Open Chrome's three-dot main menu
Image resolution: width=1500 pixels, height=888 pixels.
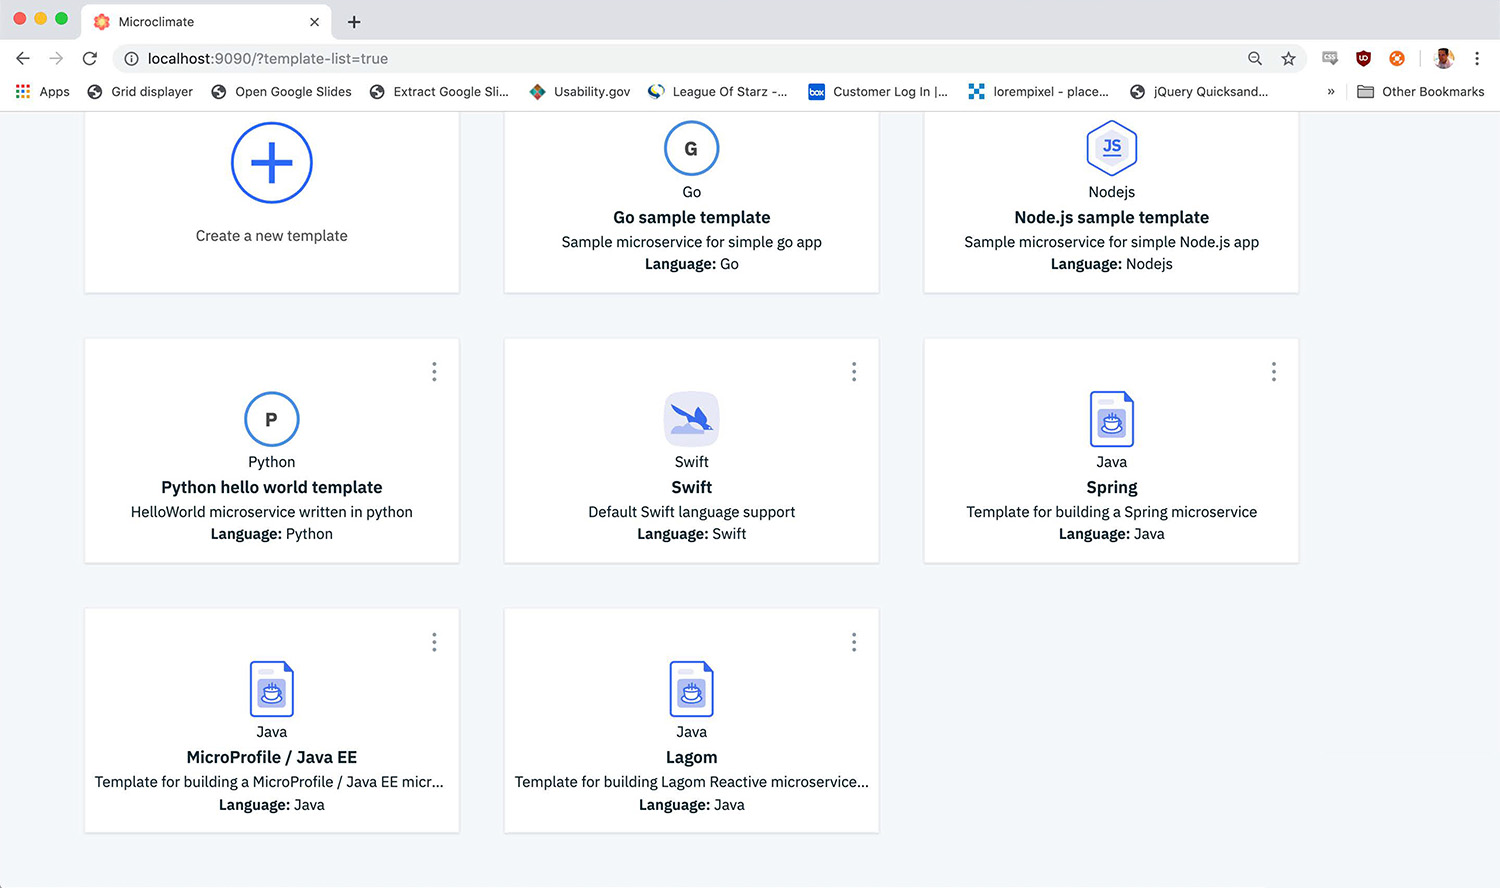tap(1478, 58)
